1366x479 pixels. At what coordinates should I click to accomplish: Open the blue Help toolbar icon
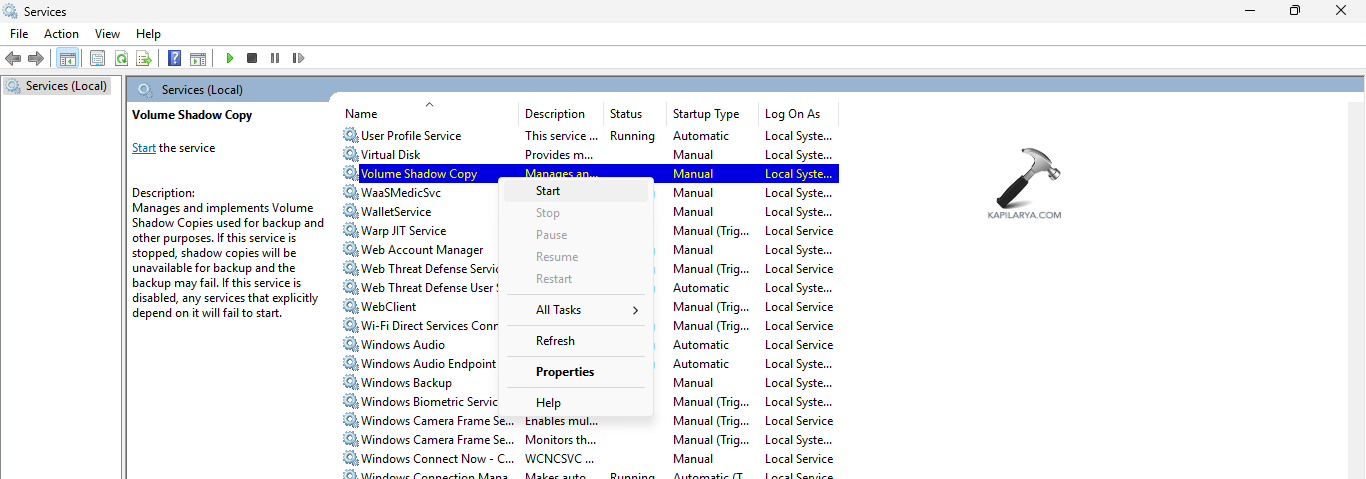click(174, 58)
